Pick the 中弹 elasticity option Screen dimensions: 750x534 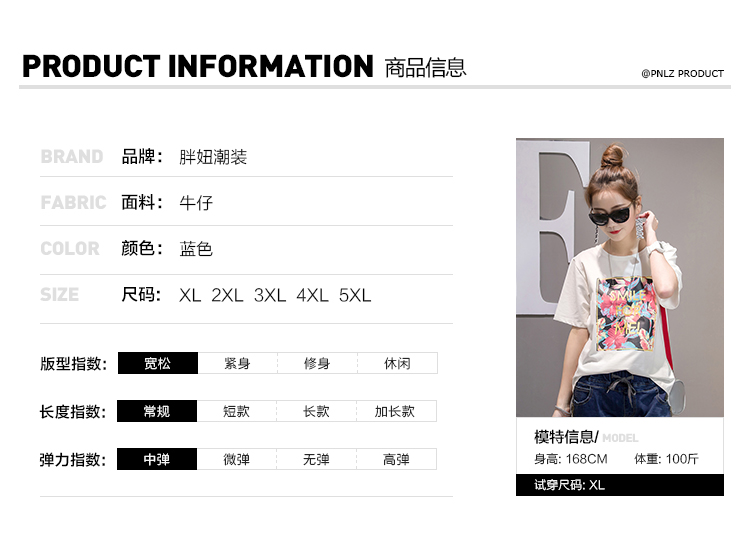click(x=157, y=459)
